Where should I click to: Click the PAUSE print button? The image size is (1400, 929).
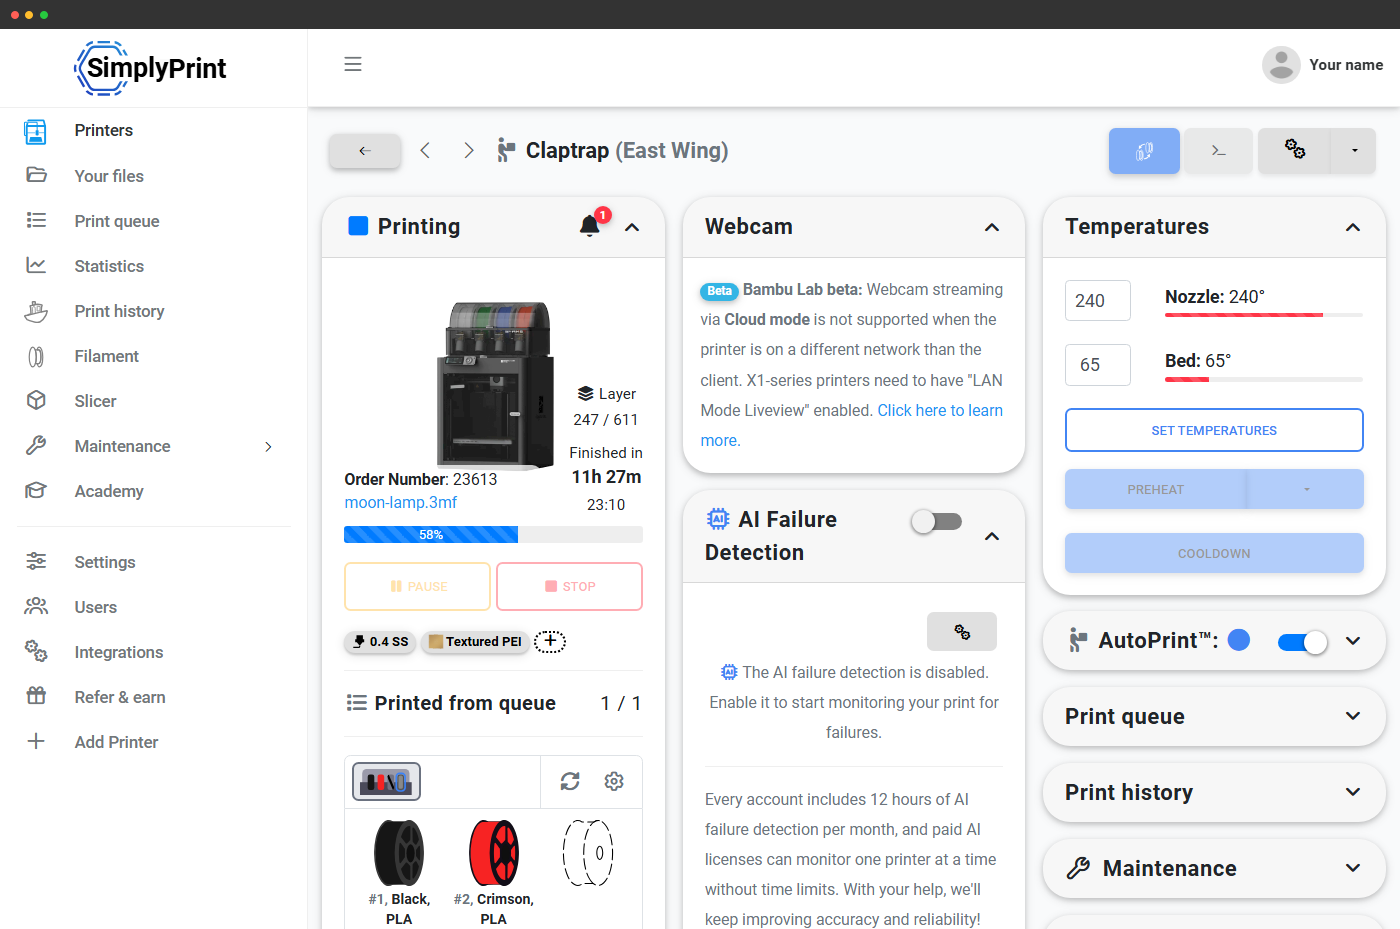(x=418, y=586)
